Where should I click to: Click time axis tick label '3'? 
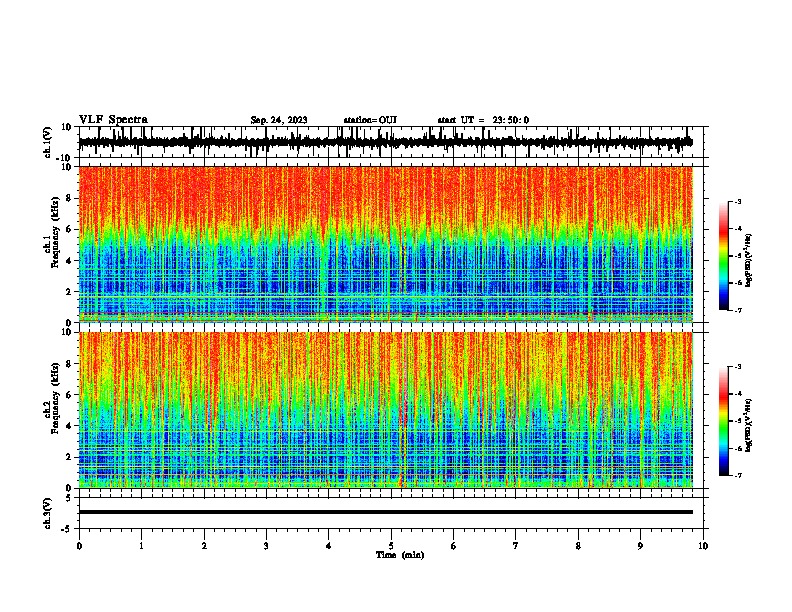(266, 546)
